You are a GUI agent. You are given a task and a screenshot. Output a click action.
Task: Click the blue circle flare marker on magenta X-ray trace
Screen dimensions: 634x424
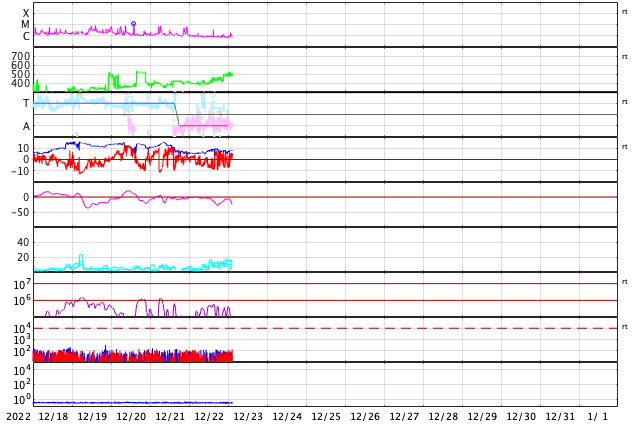pos(133,23)
